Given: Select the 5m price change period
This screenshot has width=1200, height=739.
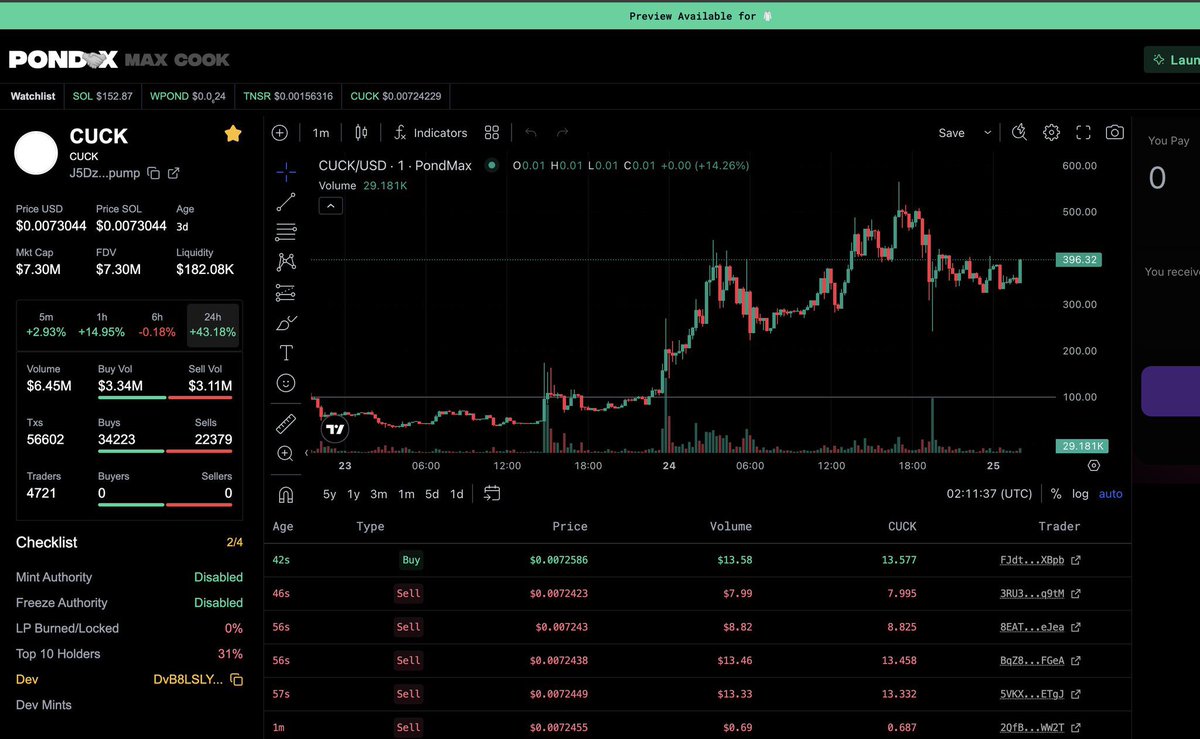Looking at the screenshot, I should point(46,325).
